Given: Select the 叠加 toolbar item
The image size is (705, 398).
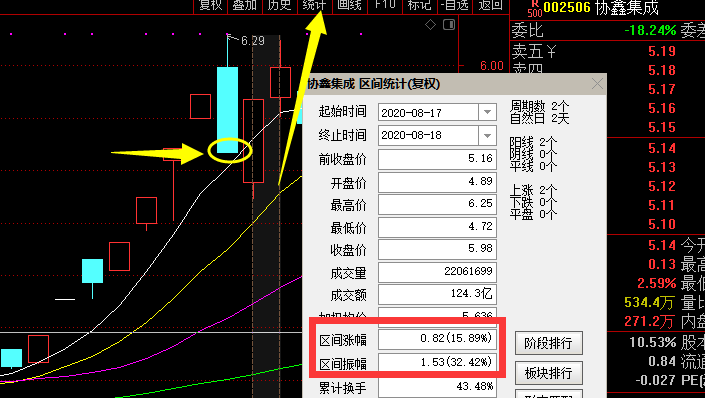Looking at the screenshot, I should pyautogui.click(x=245, y=5).
